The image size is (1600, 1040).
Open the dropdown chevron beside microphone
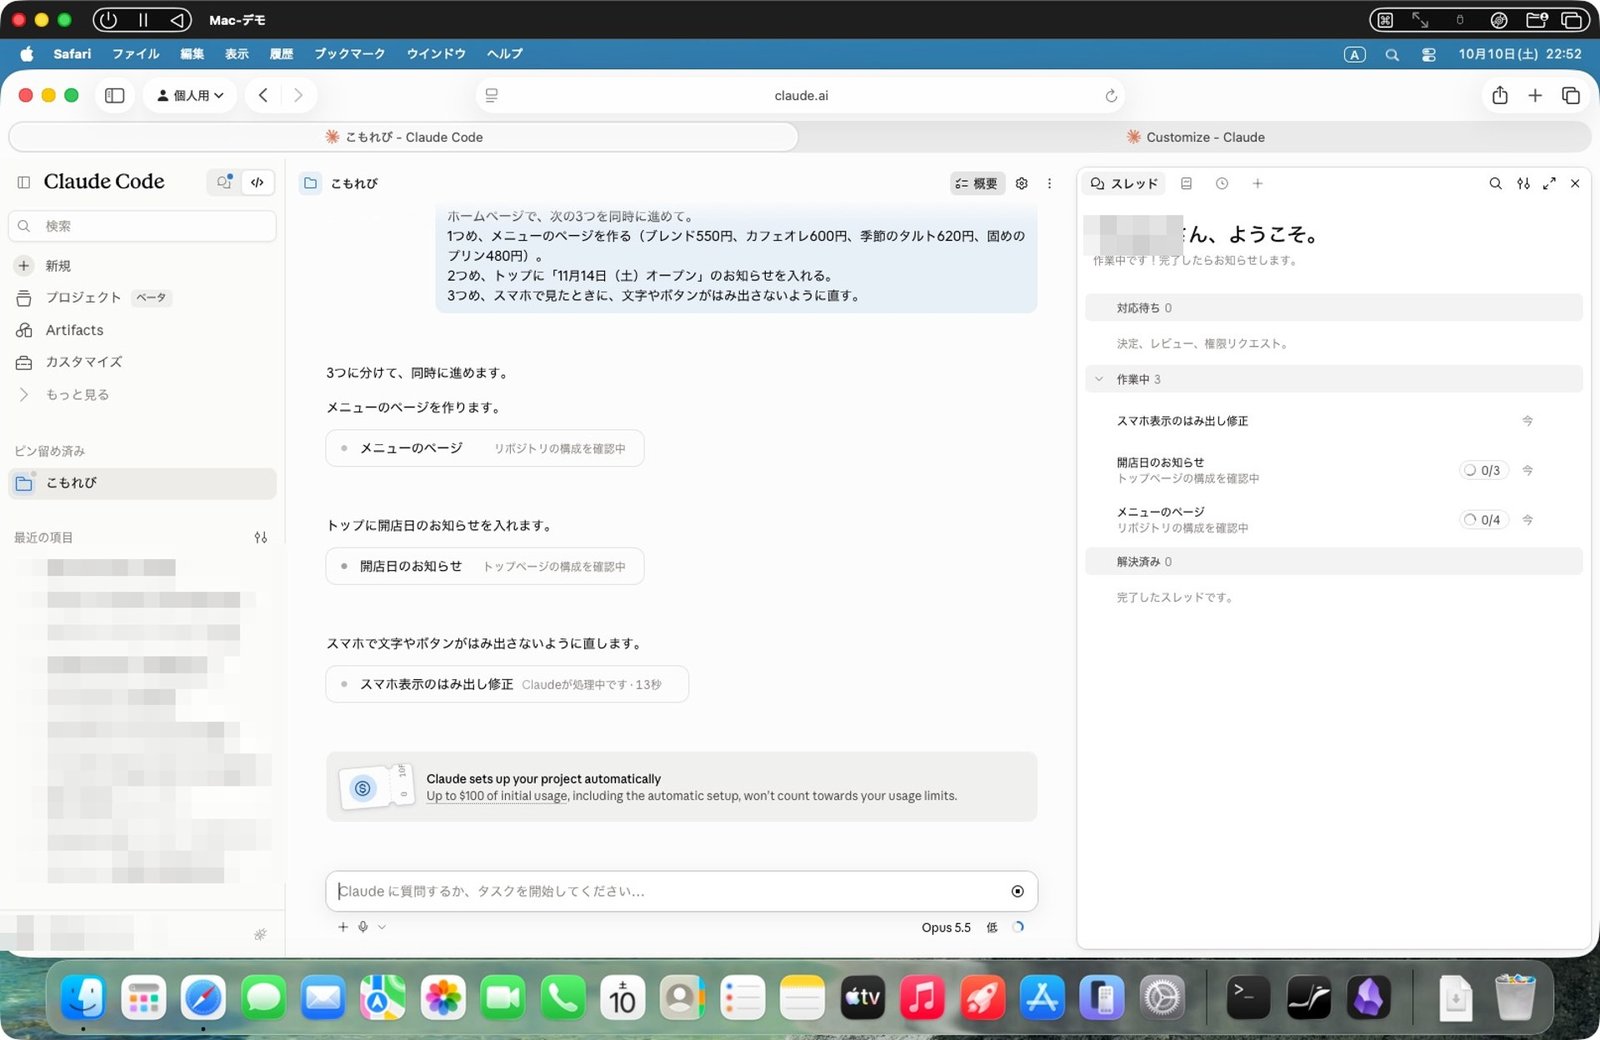tap(382, 927)
